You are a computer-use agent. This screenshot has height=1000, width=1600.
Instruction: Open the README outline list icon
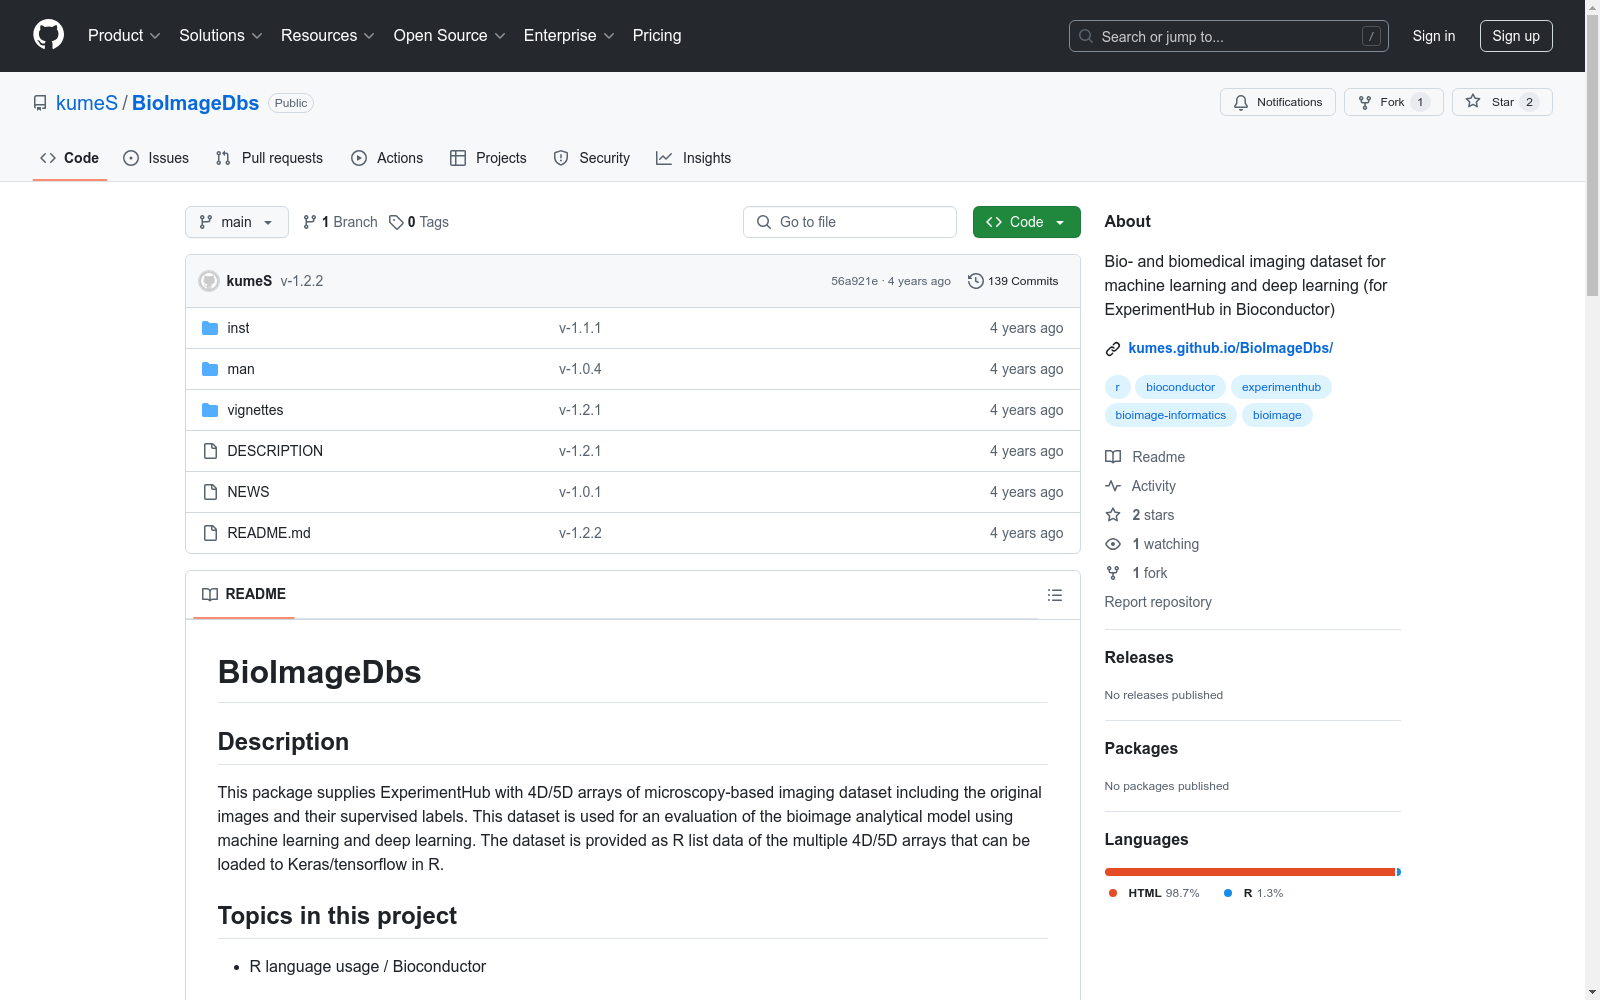1055,595
